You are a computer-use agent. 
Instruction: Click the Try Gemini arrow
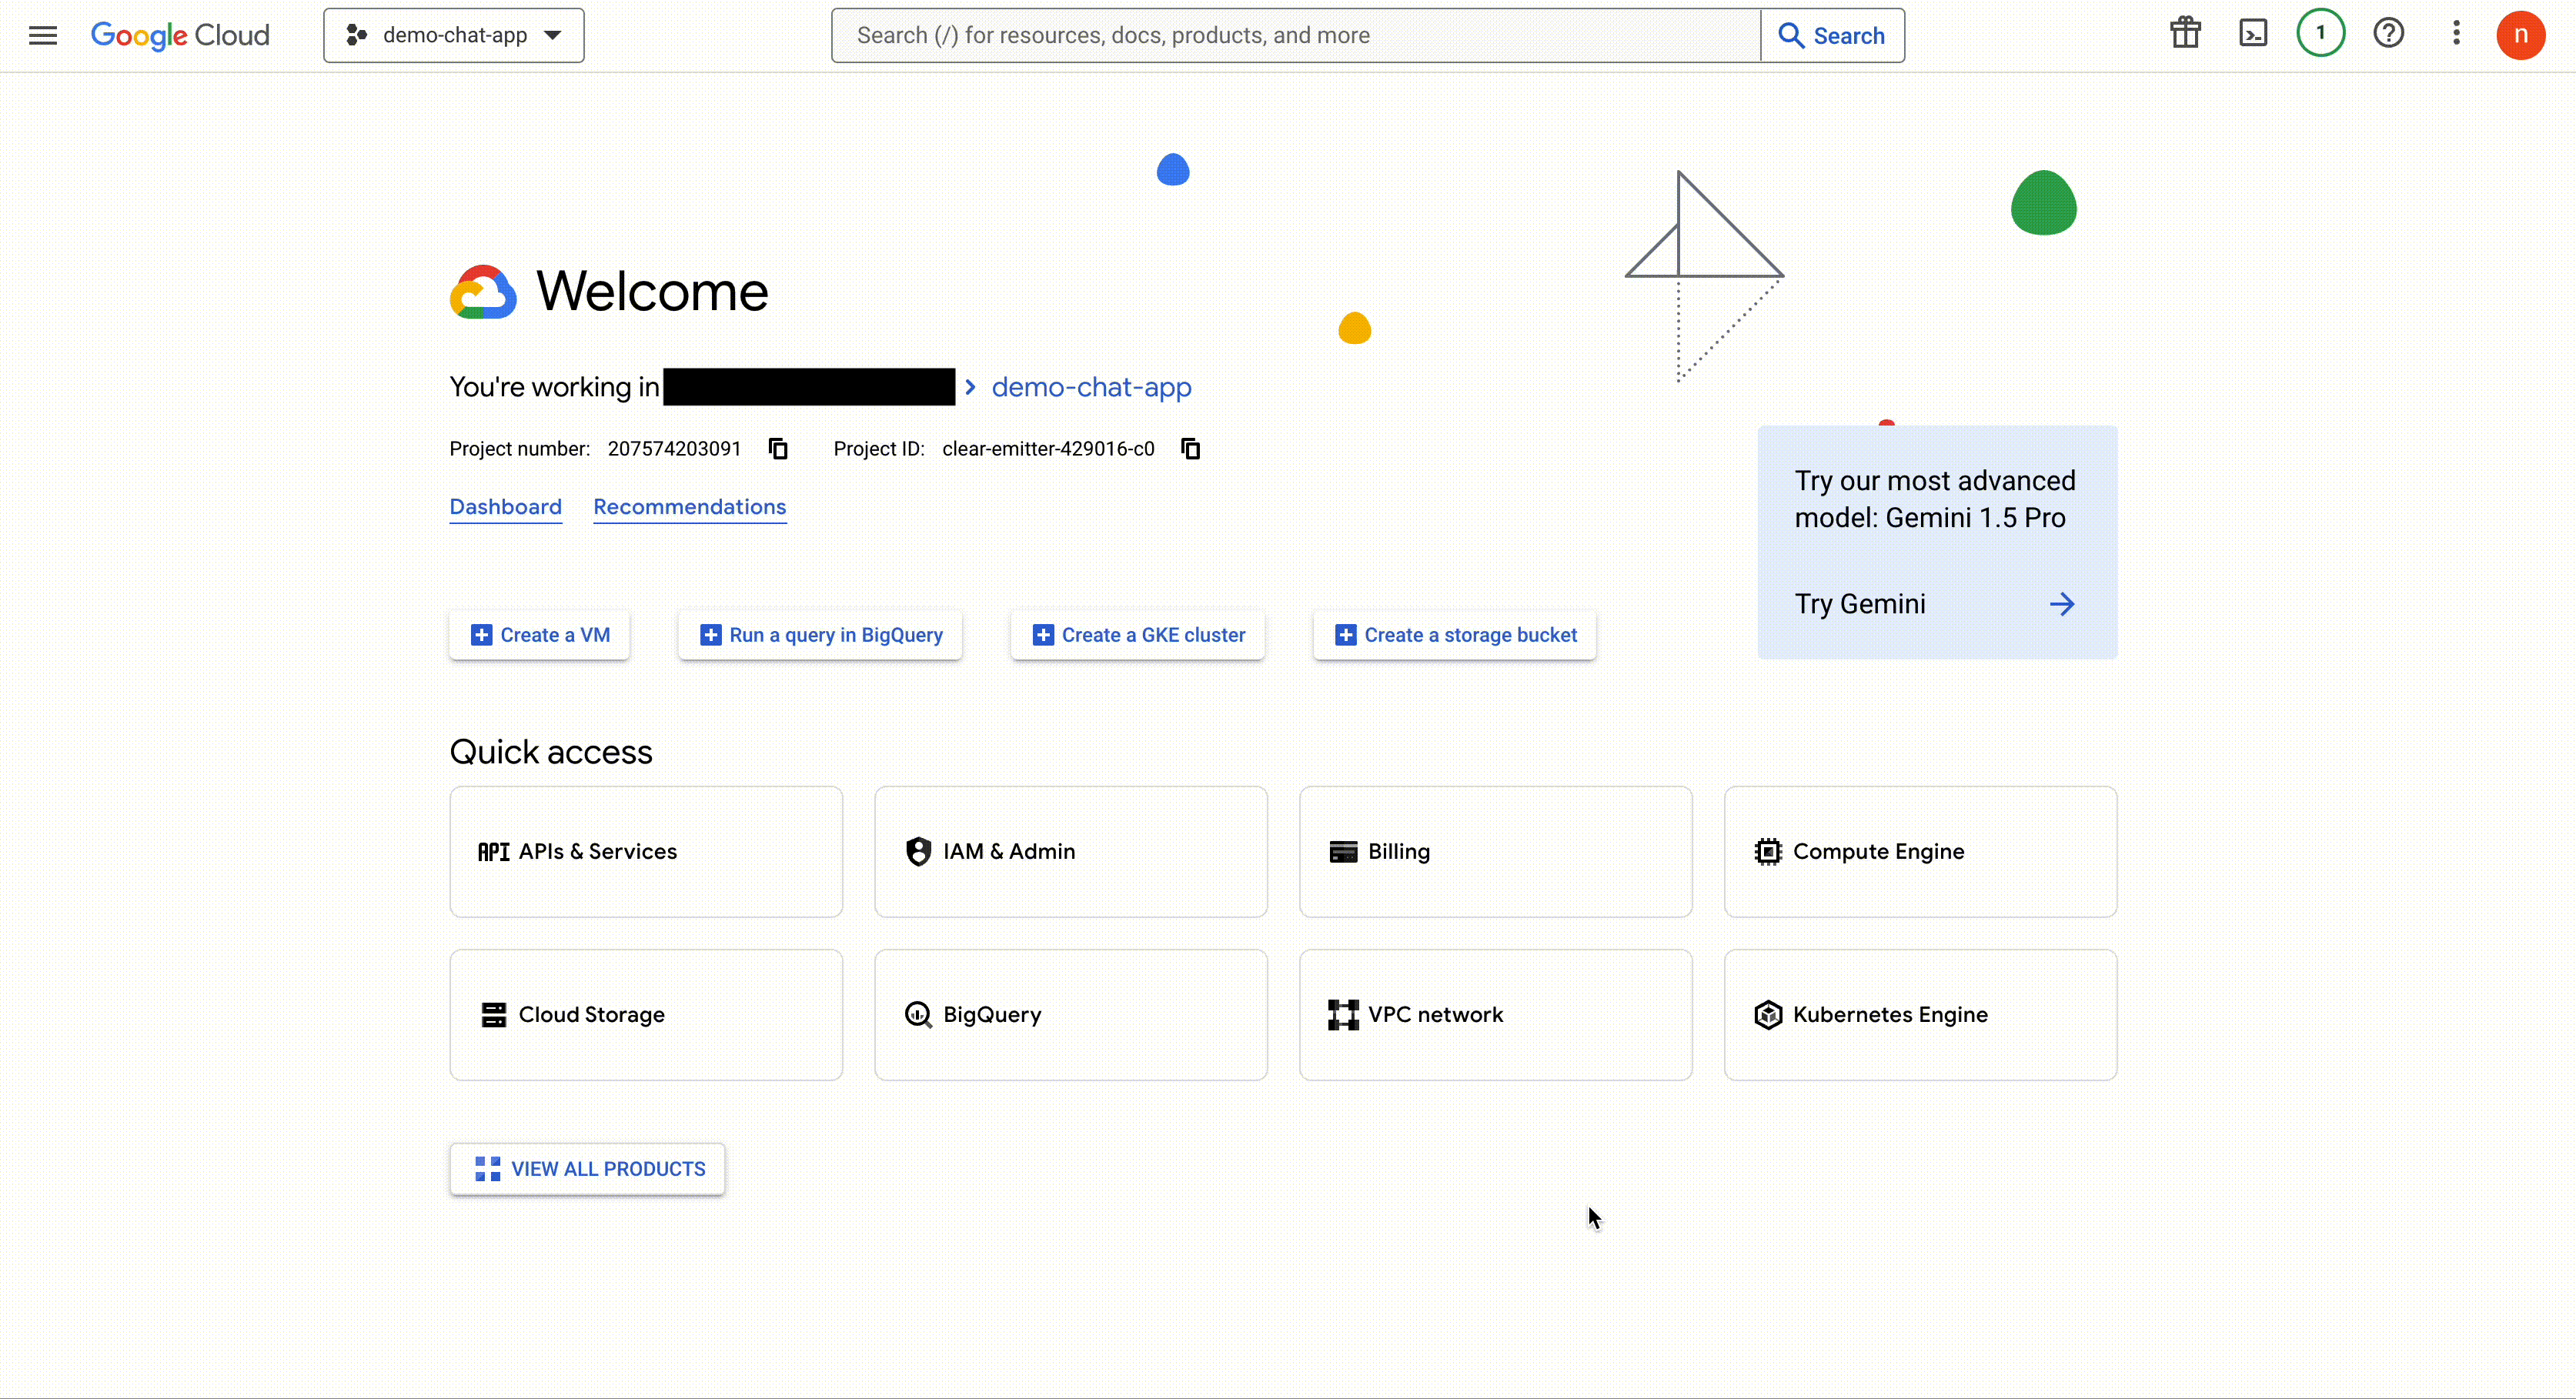pos(2061,604)
